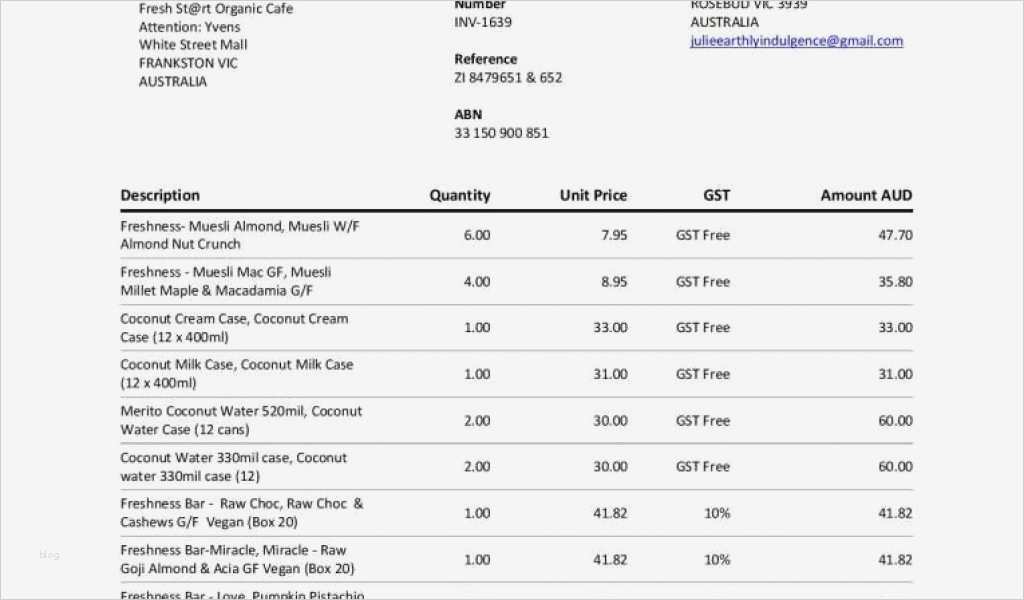Image resolution: width=1024 pixels, height=600 pixels.
Task: Click the Description column header
Action: pyautogui.click(x=160, y=195)
